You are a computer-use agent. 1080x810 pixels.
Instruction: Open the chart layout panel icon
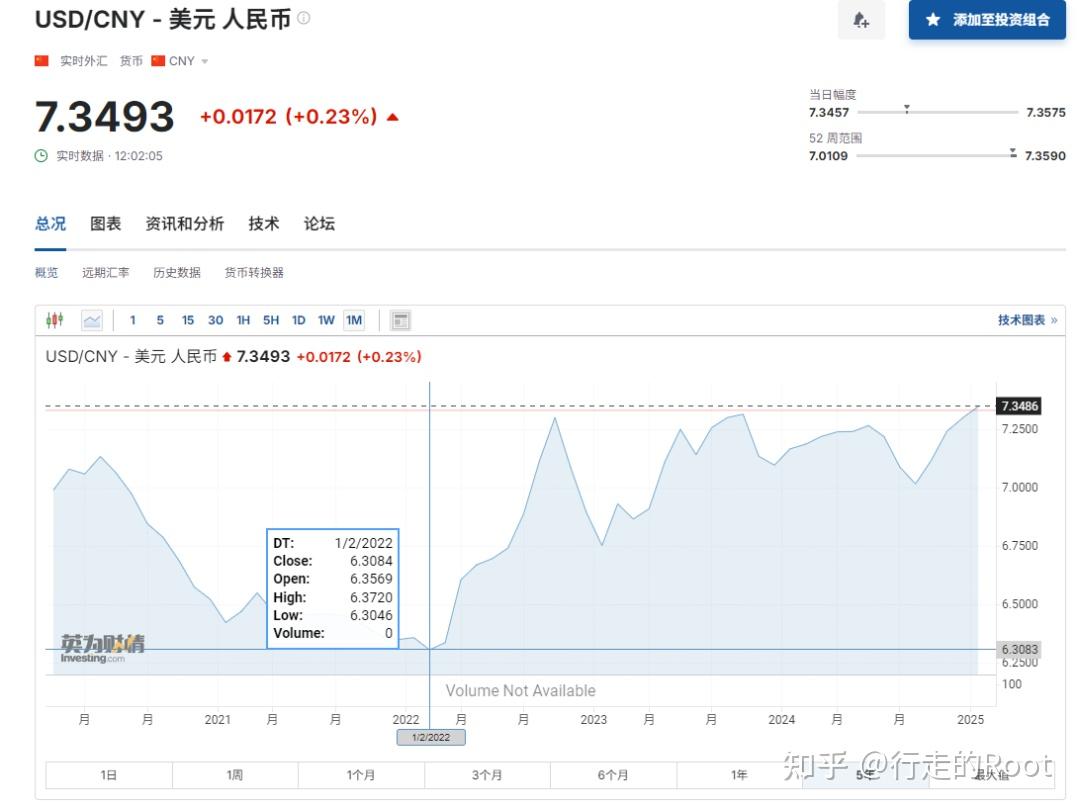400,320
